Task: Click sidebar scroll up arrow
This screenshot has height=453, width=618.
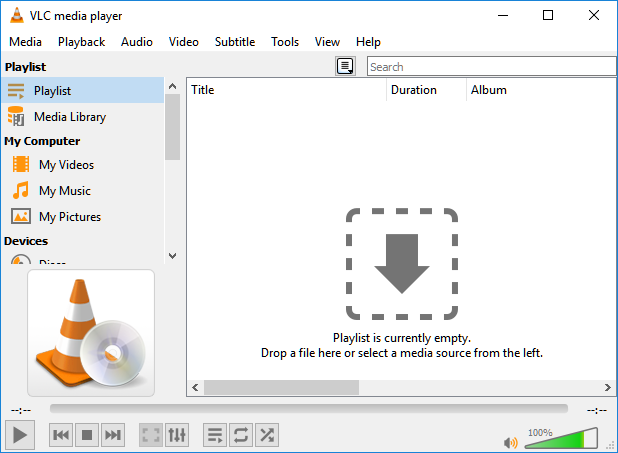Action: click(172, 86)
